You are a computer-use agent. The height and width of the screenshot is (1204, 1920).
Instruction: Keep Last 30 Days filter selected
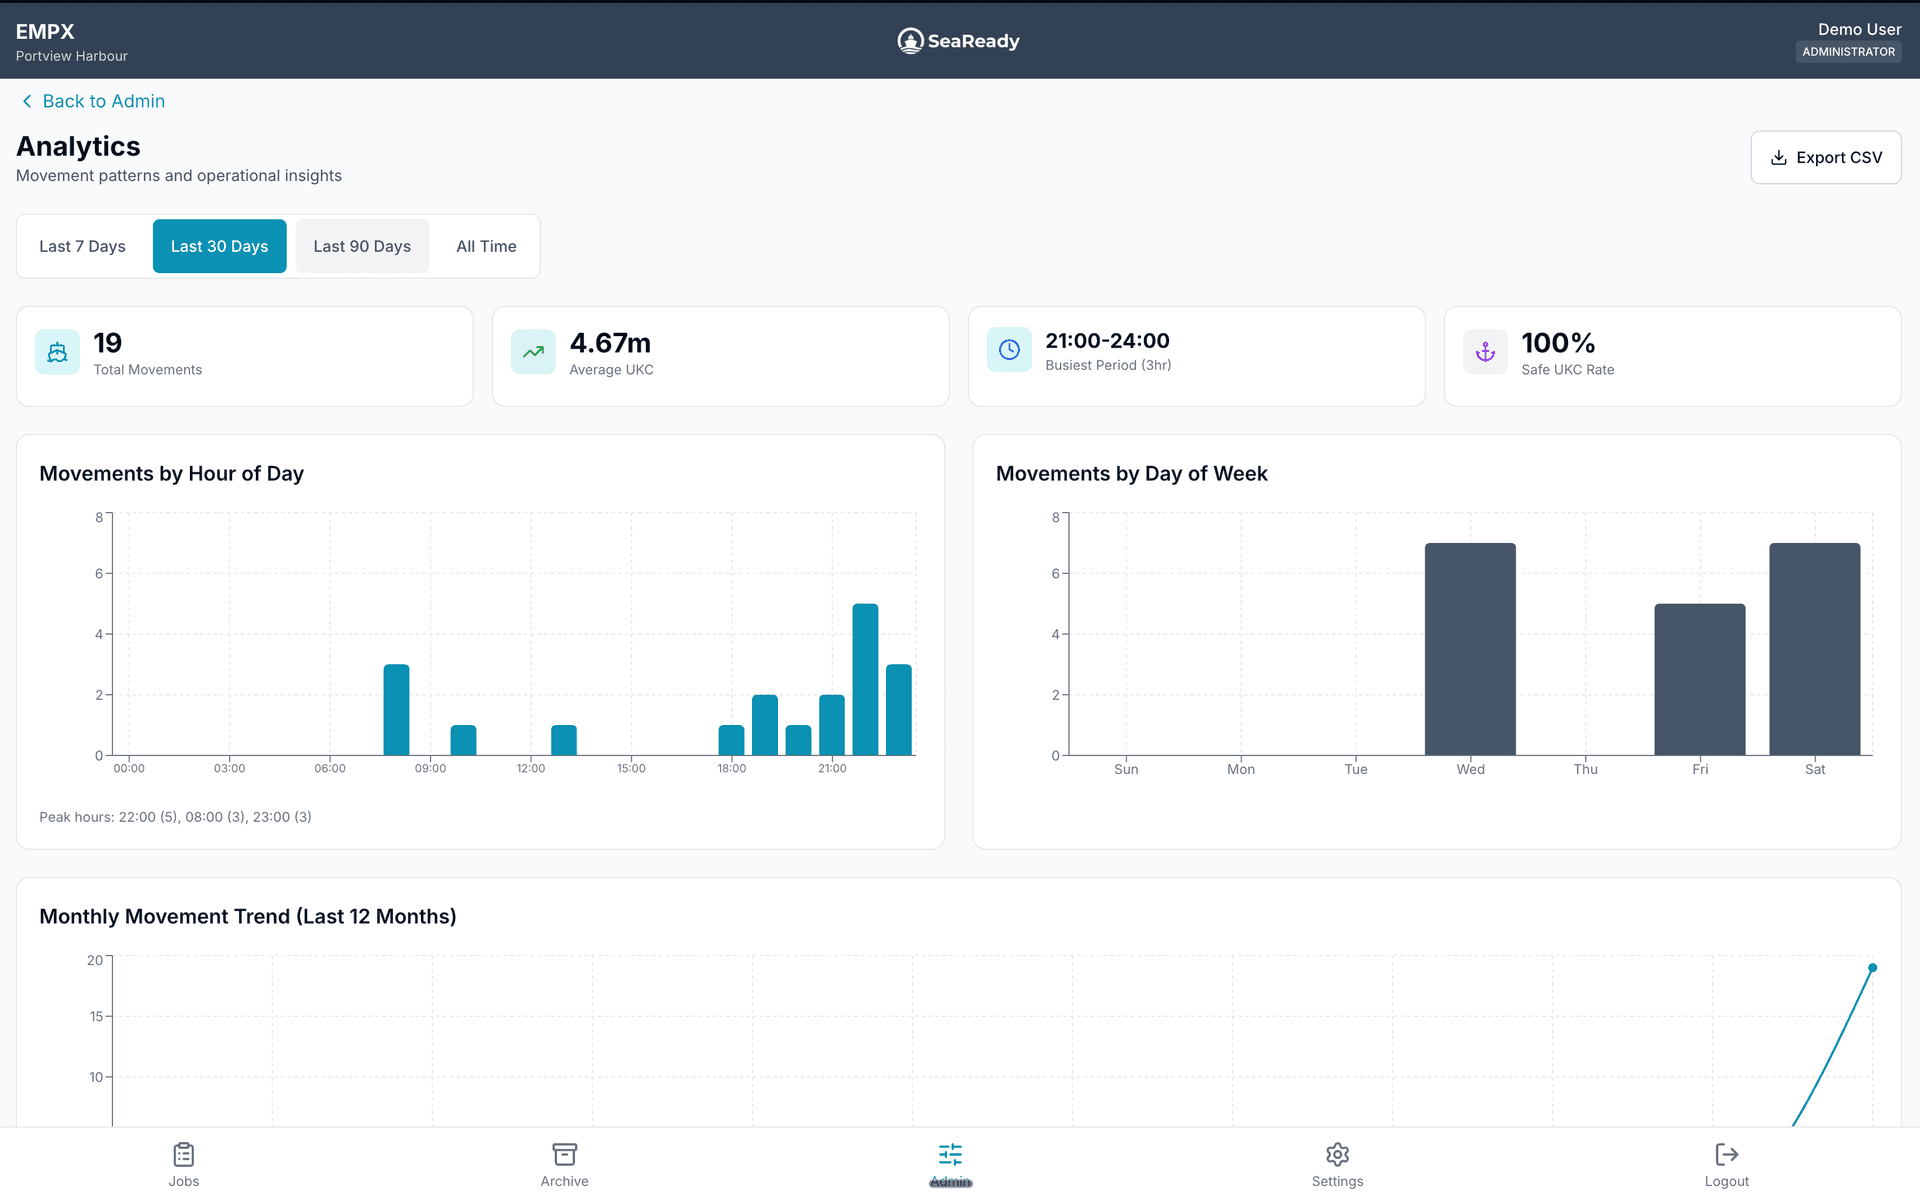[x=219, y=246]
